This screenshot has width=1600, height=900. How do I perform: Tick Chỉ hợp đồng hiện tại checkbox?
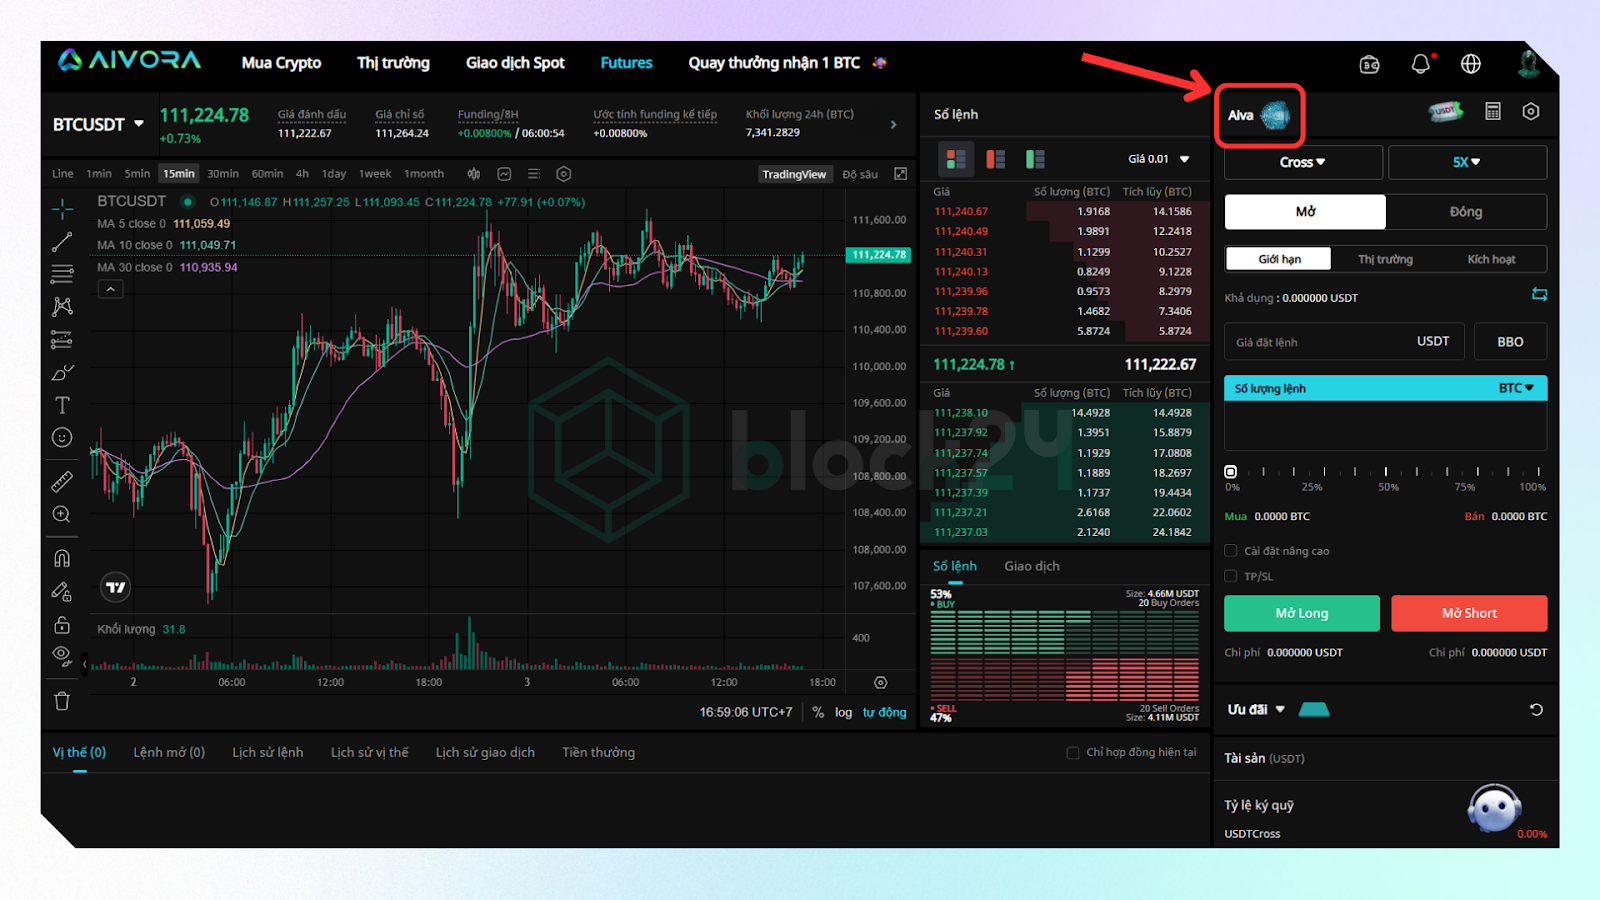pos(1073,753)
